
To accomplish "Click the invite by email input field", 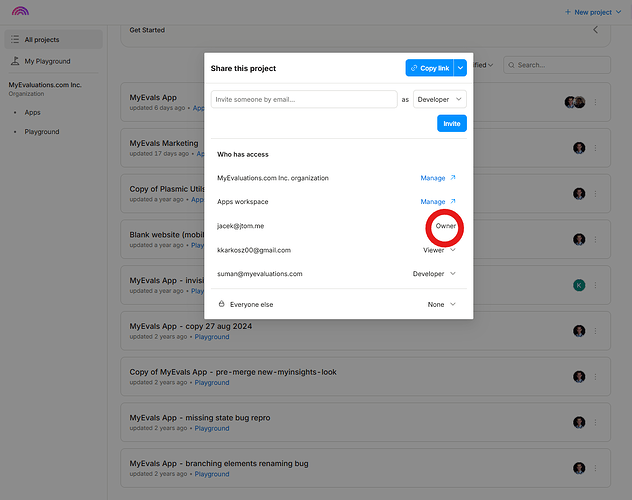I will [304, 100].
